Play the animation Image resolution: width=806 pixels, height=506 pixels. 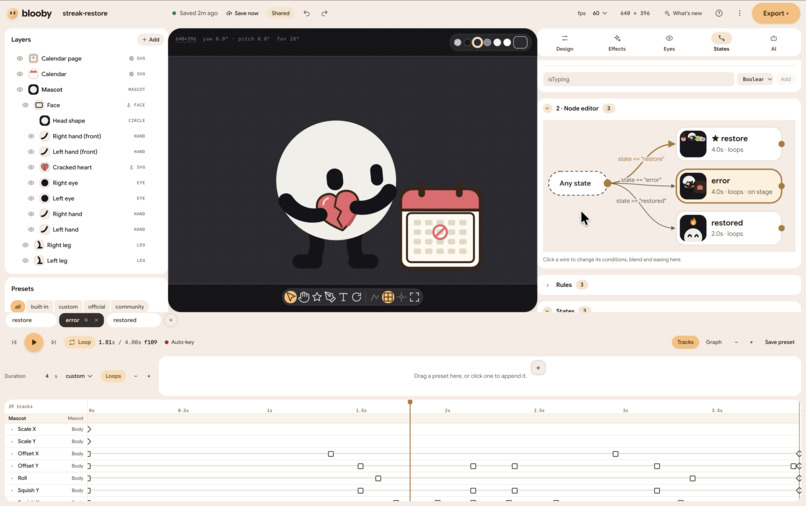(34, 342)
